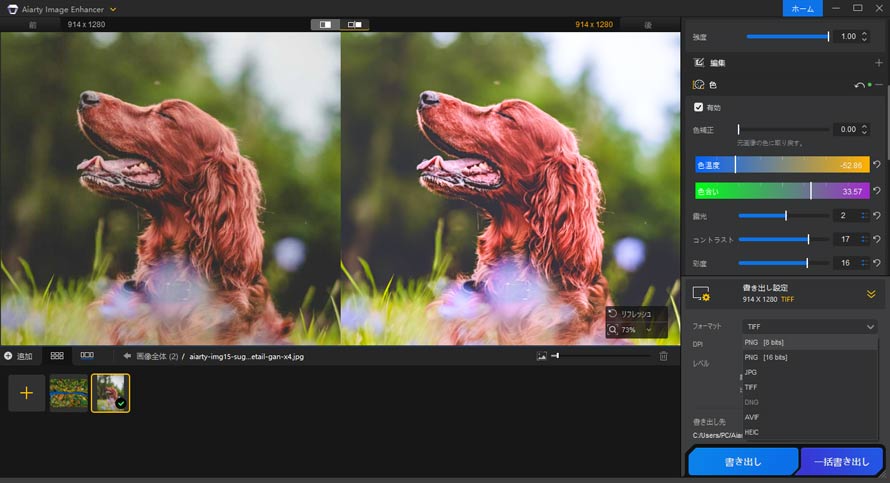Click the 編集 edit section icon

[699, 62]
